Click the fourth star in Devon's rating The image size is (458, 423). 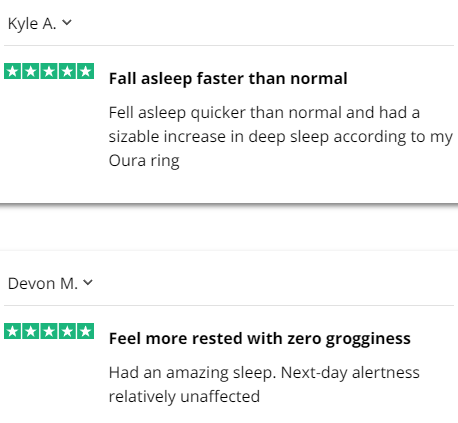click(67, 331)
